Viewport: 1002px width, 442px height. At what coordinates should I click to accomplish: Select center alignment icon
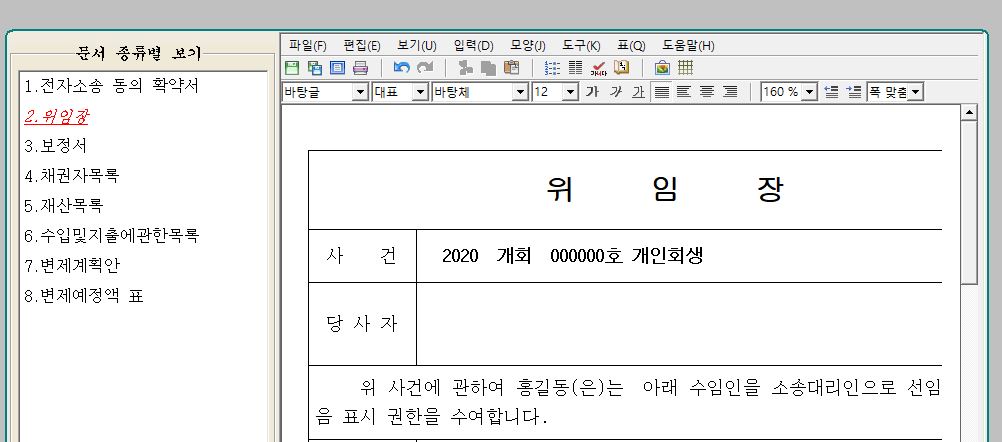click(x=707, y=92)
